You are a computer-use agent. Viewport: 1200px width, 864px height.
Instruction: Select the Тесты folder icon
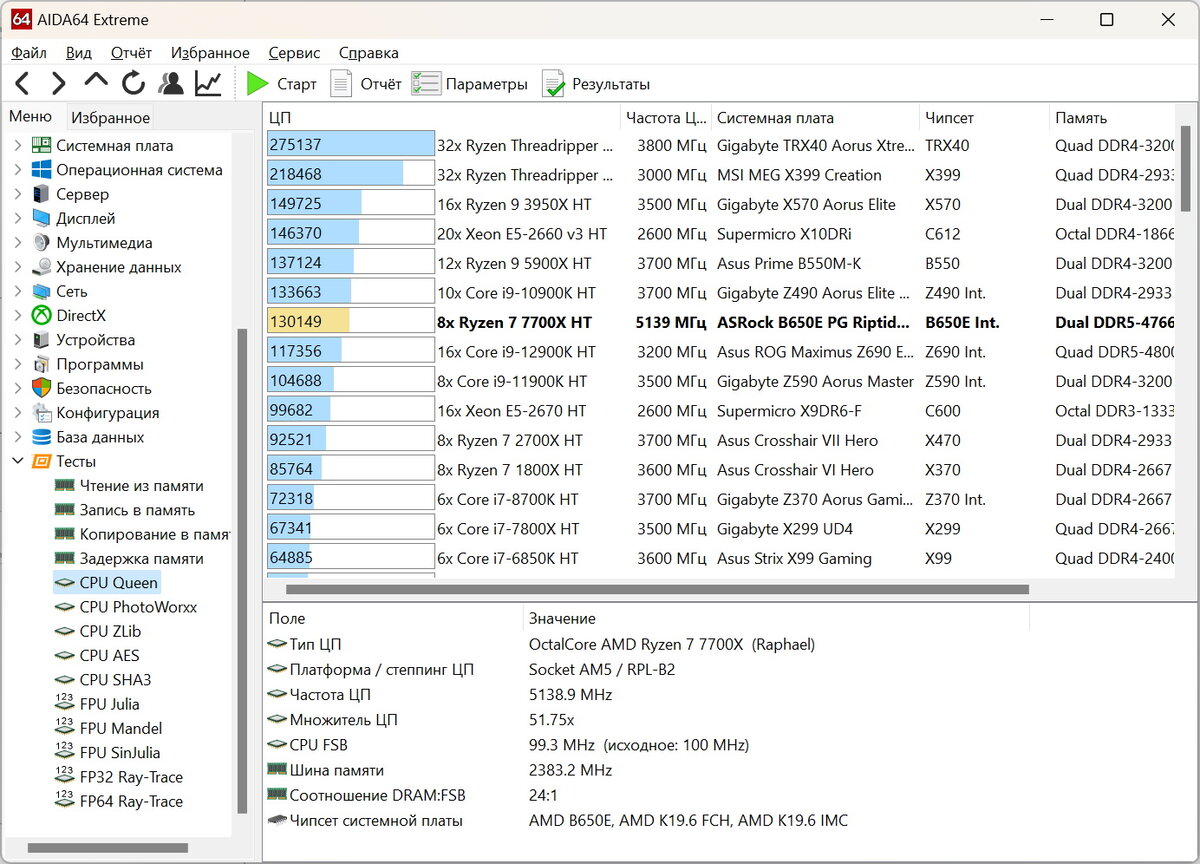coord(41,461)
